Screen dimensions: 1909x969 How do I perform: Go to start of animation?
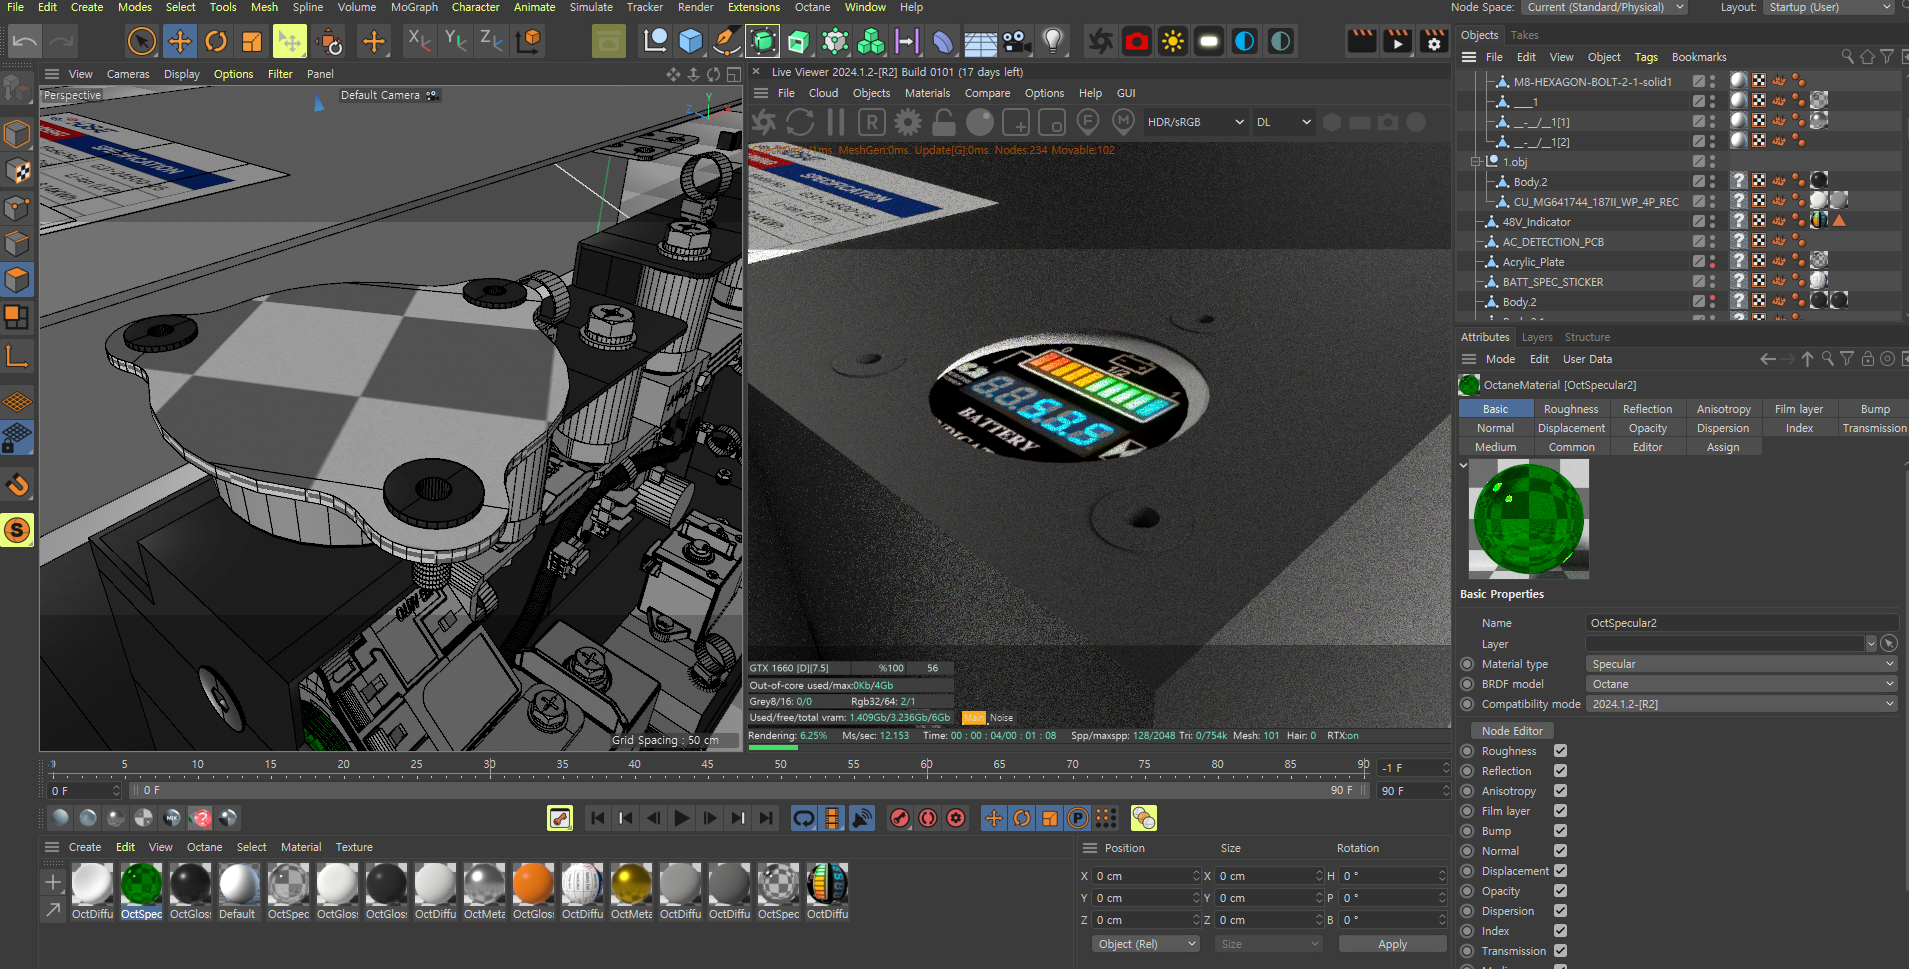point(598,818)
